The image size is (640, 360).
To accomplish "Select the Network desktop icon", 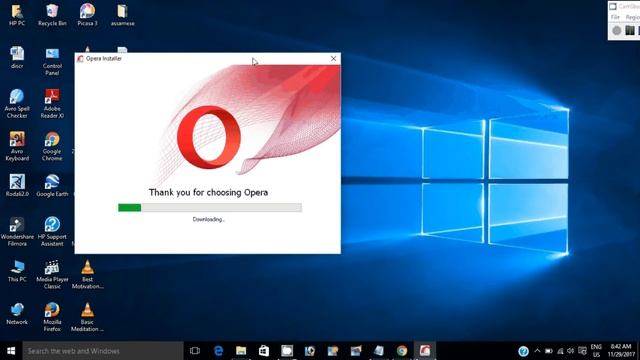I will [x=17, y=314].
